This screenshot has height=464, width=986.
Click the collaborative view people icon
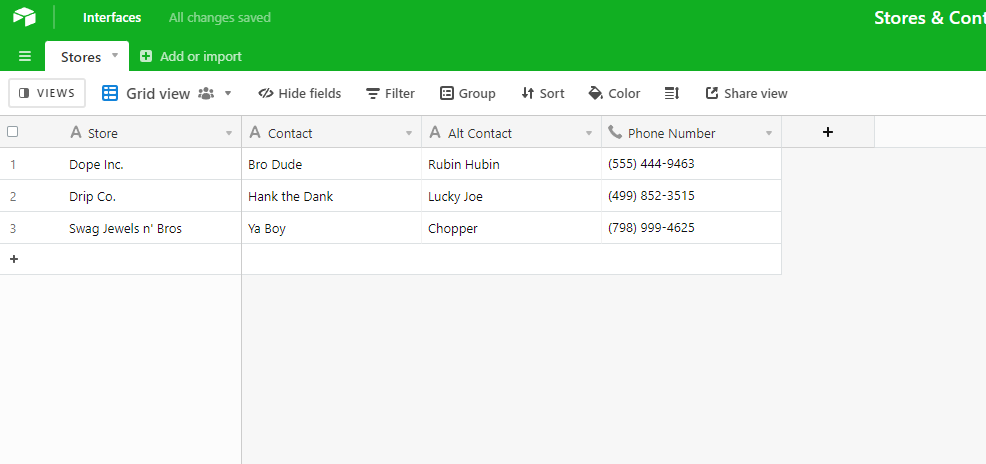pos(206,93)
